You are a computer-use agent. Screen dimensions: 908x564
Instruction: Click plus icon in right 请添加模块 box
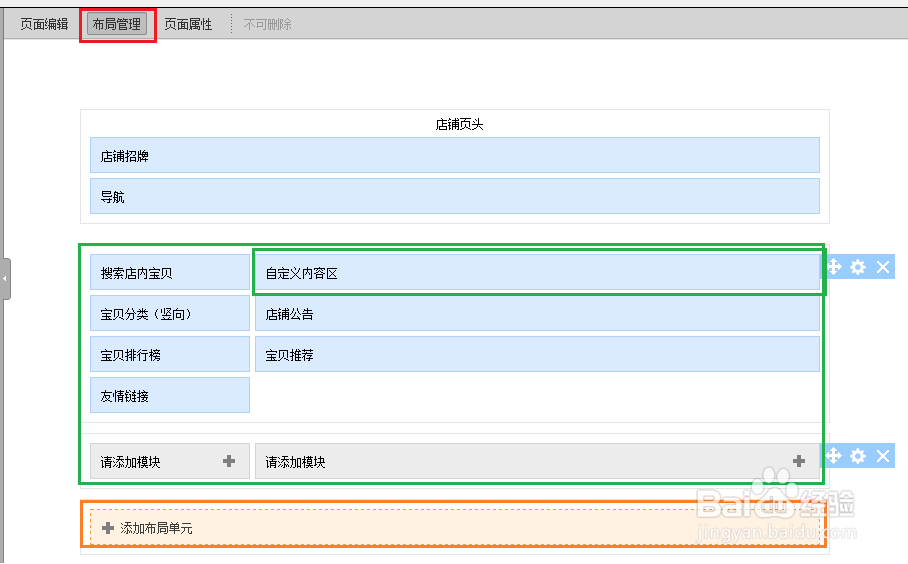799,461
